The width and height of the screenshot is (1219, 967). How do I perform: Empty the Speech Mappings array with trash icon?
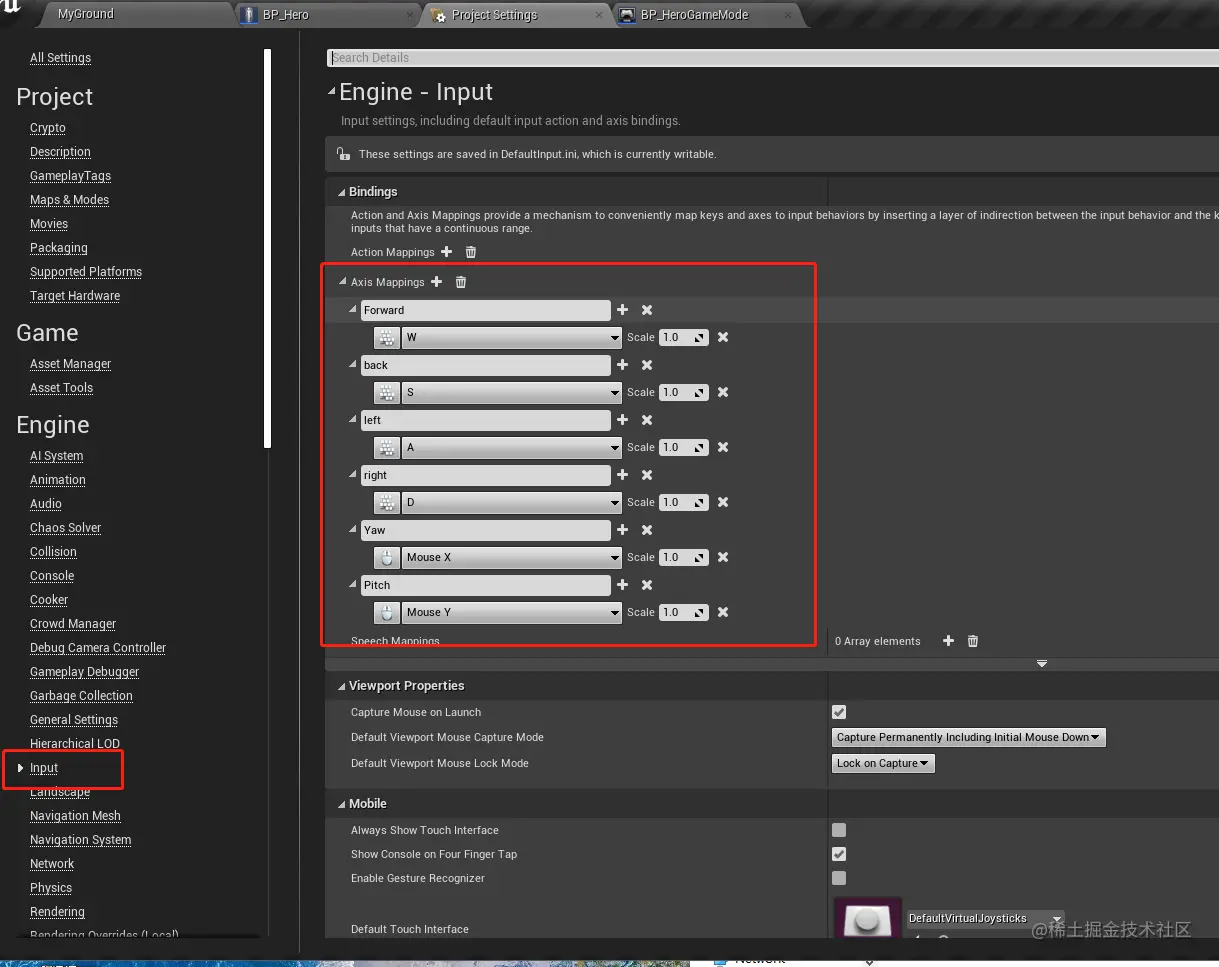pos(973,641)
